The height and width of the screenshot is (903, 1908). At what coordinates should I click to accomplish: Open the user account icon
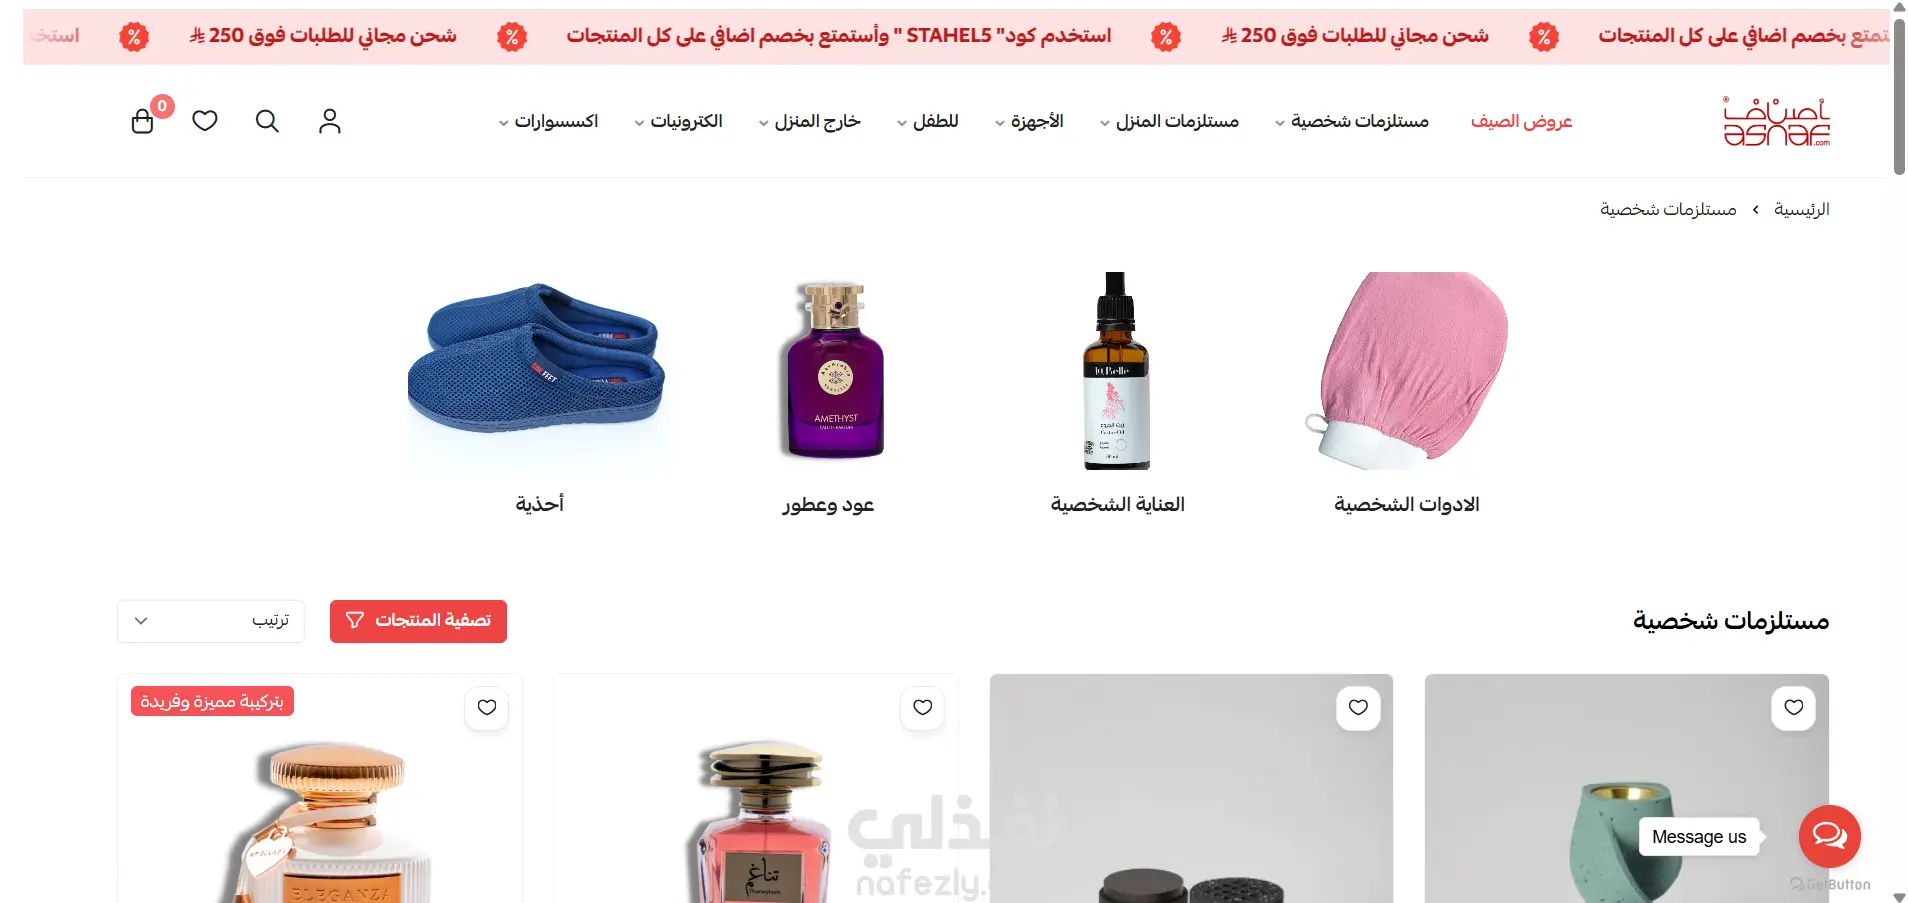coord(330,121)
